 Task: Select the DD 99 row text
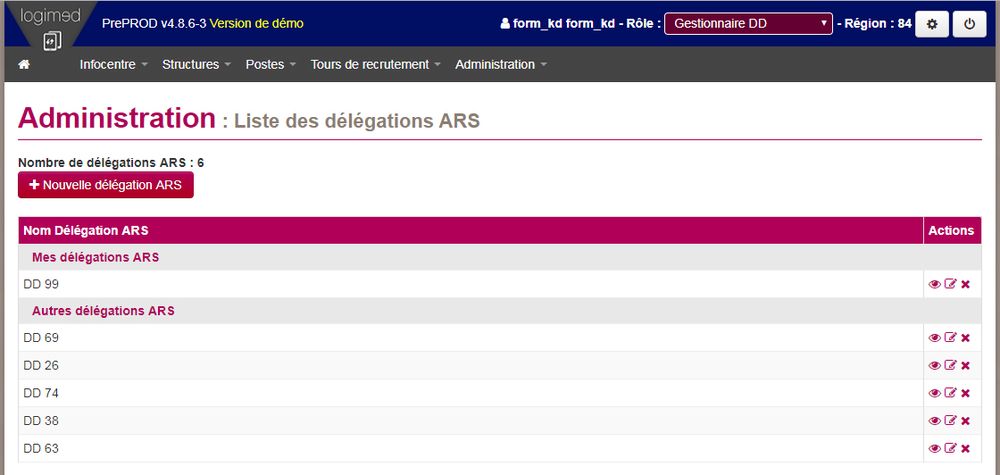pyautogui.click(x=41, y=284)
